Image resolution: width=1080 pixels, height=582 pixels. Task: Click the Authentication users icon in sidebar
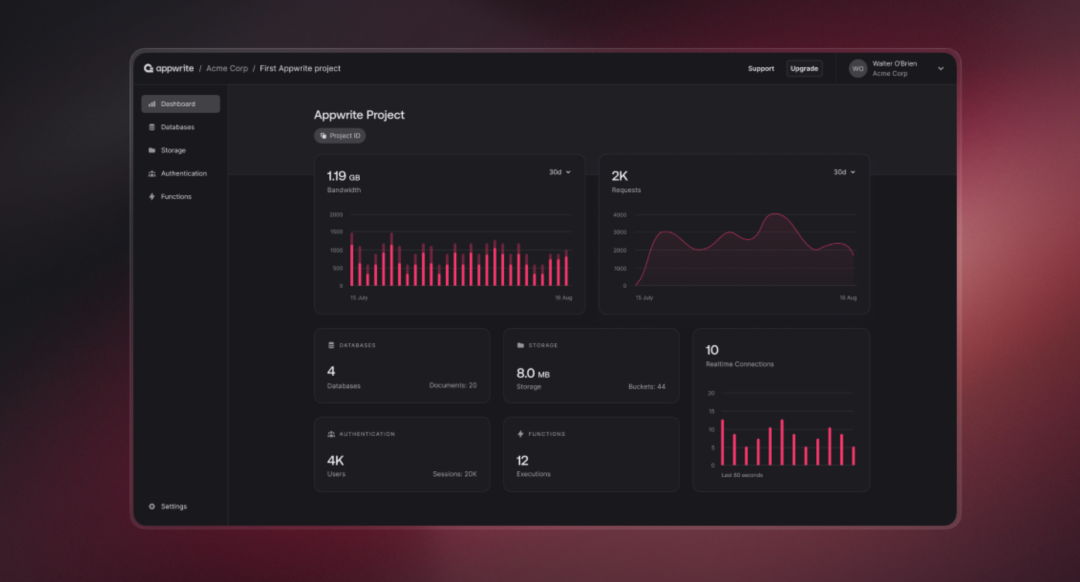(x=152, y=174)
